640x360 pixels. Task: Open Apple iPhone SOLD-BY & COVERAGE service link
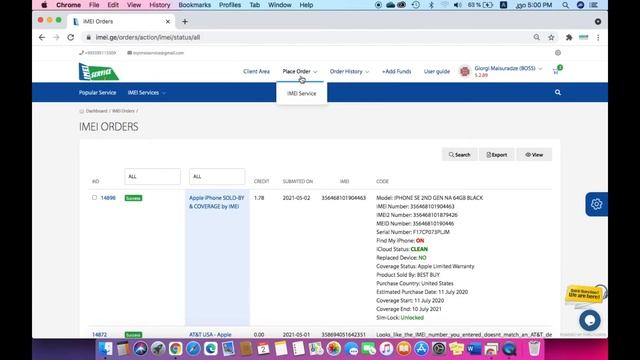pyautogui.click(x=216, y=202)
